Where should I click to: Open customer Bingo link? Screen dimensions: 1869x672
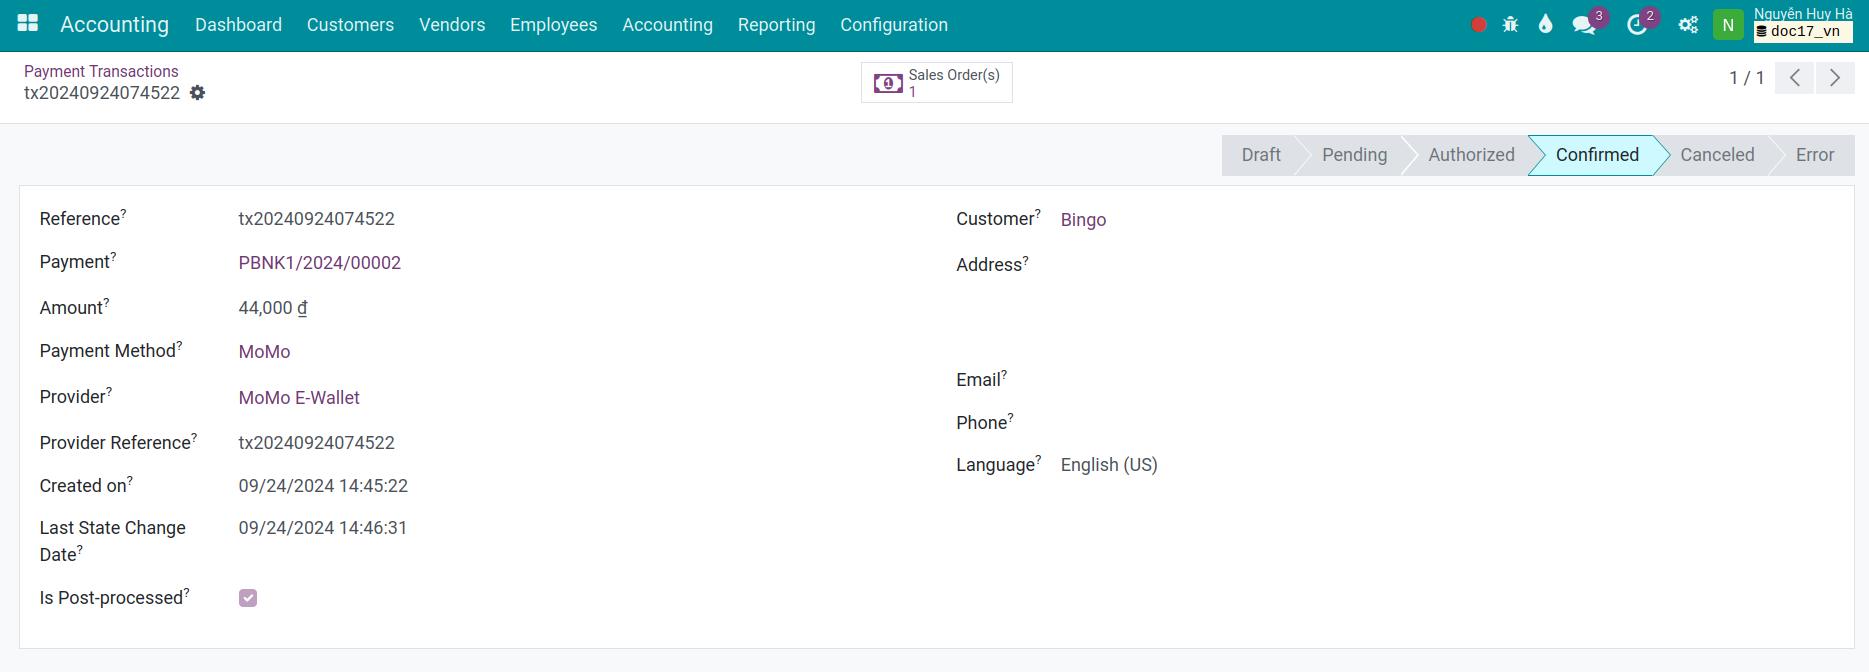[1083, 220]
